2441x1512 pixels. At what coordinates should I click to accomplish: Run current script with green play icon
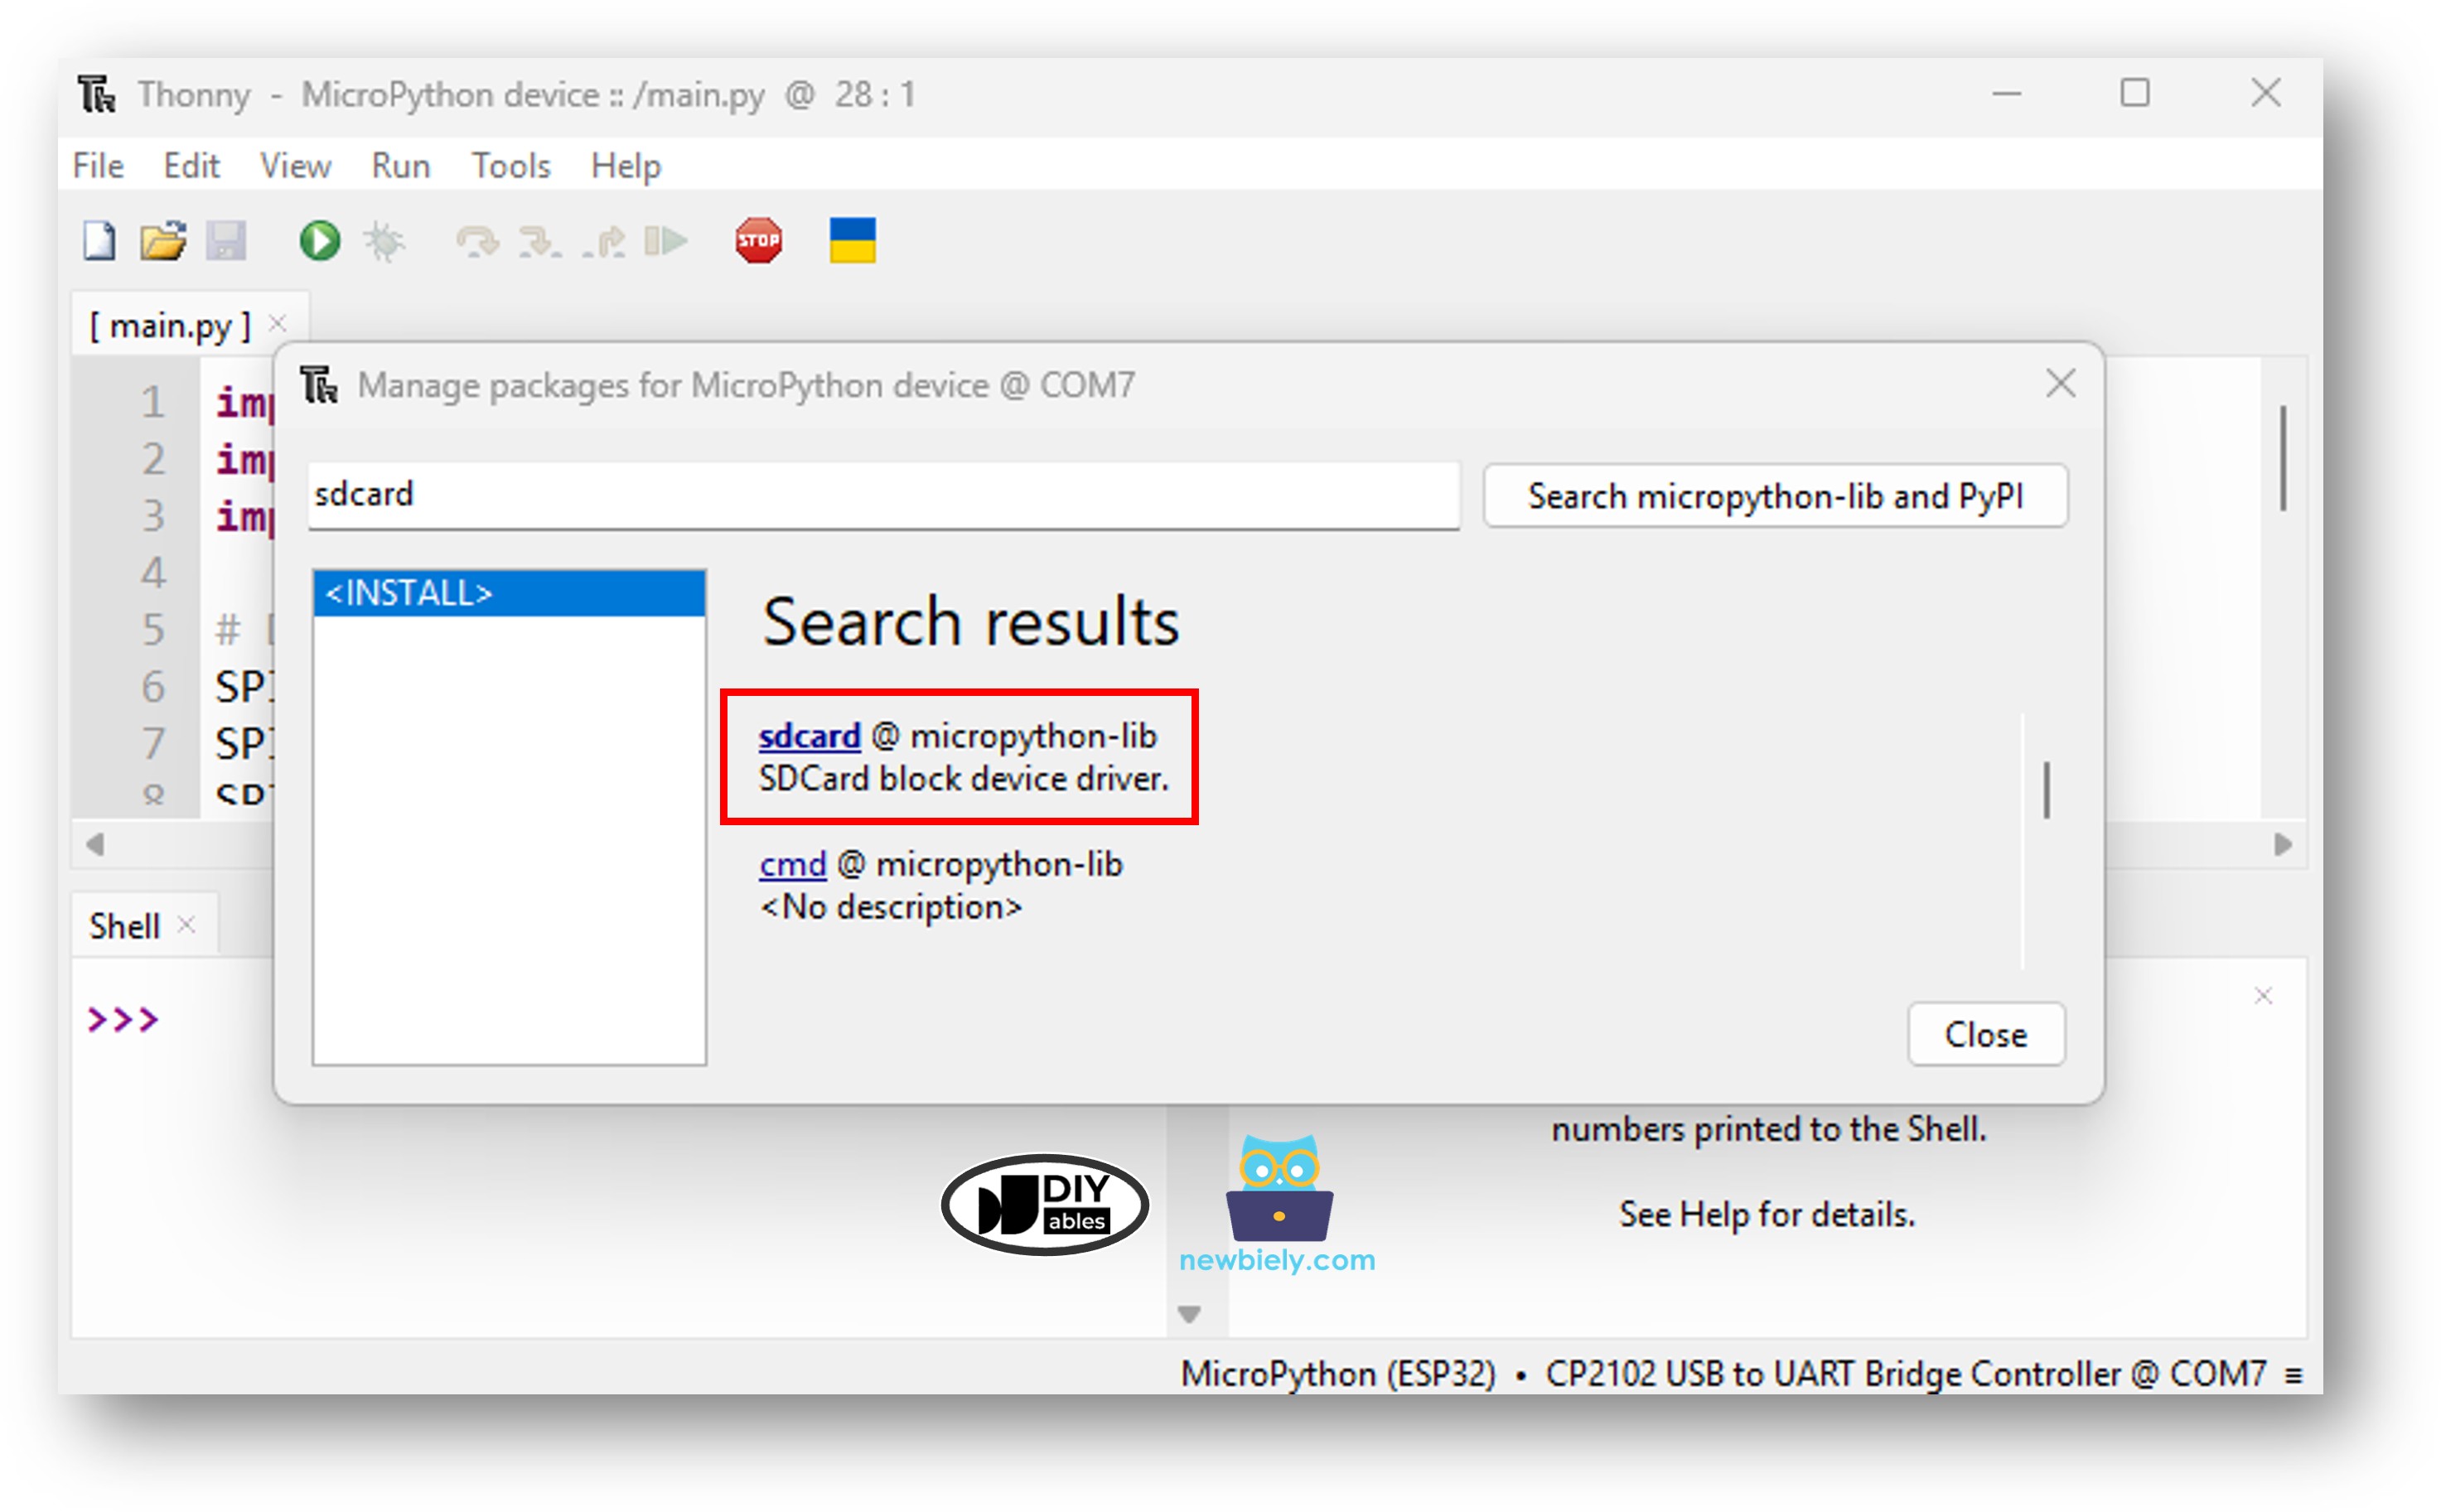tap(320, 241)
